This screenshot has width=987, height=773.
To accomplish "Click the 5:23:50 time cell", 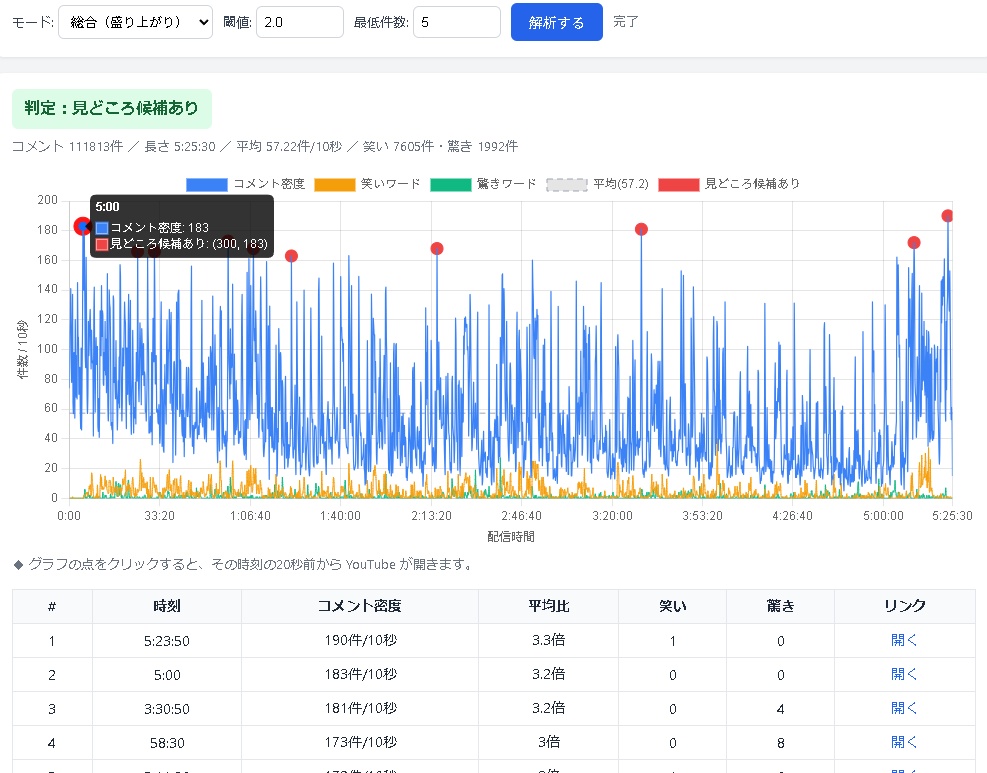I will tap(167, 641).
